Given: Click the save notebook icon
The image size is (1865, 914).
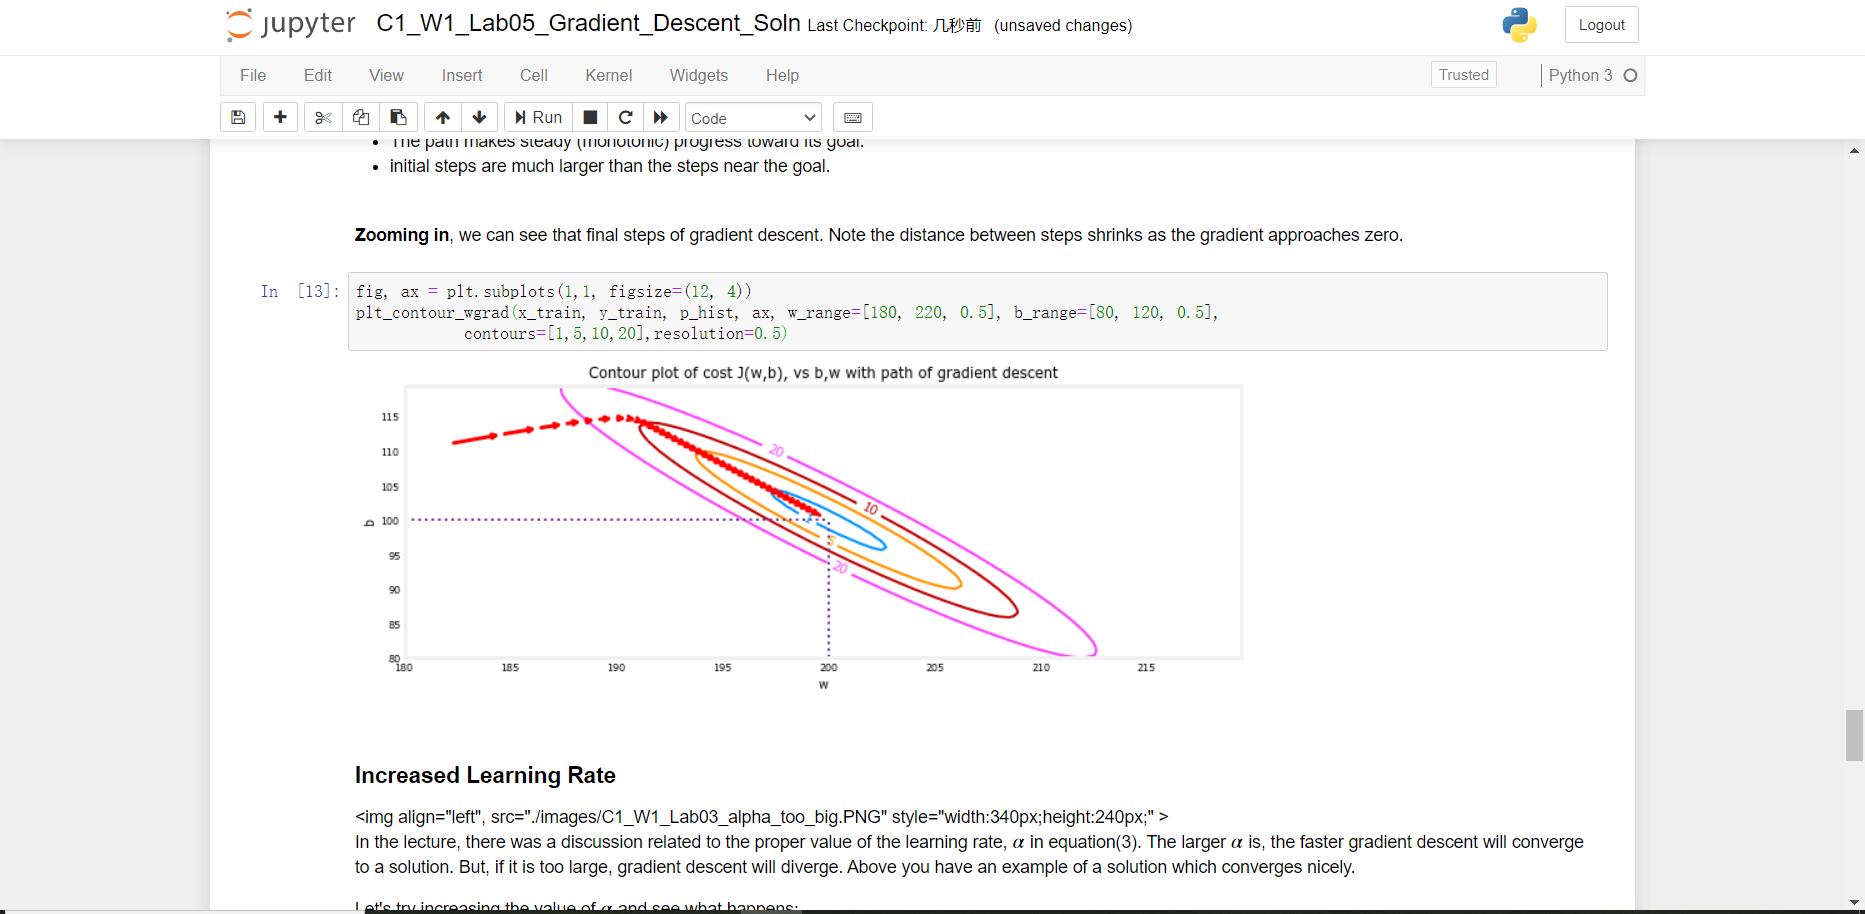Looking at the screenshot, I should tap(238, 117).
